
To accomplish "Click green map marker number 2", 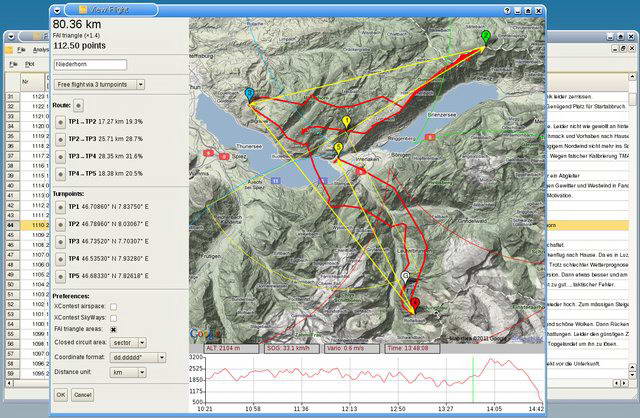I will coord(485,37).
